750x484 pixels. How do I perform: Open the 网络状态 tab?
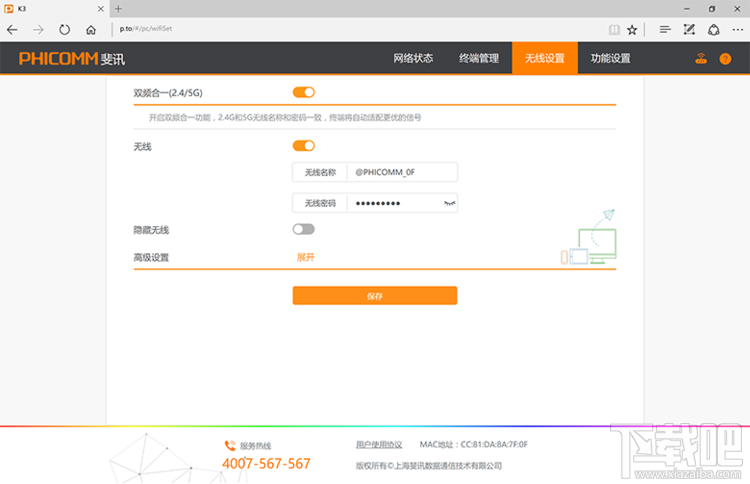[x=413, y=58]
